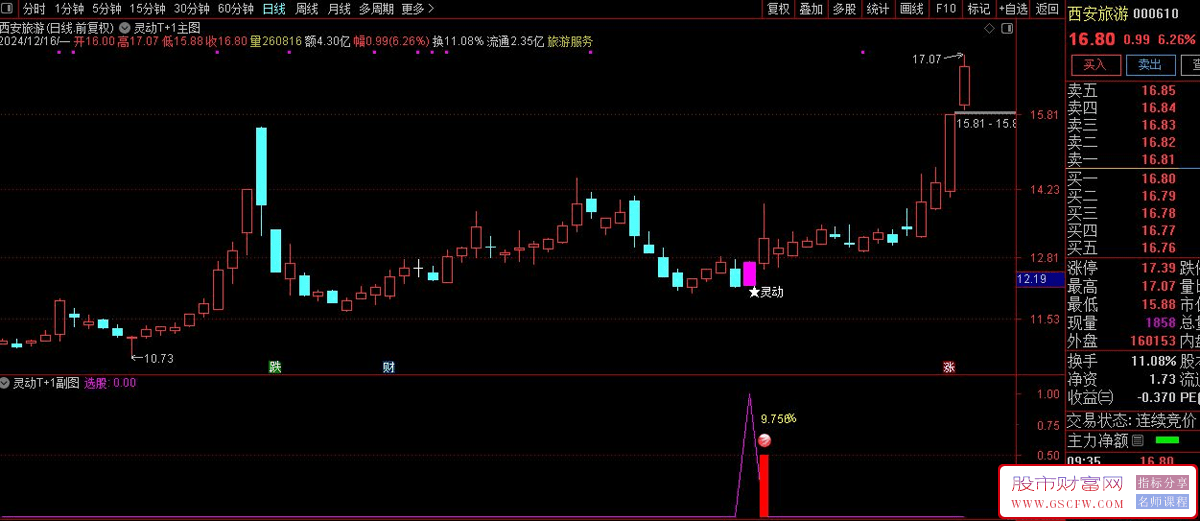Open 多周期 multi-period view
This screenshot has height=521, width=1200.
click(x=377, y=9)
